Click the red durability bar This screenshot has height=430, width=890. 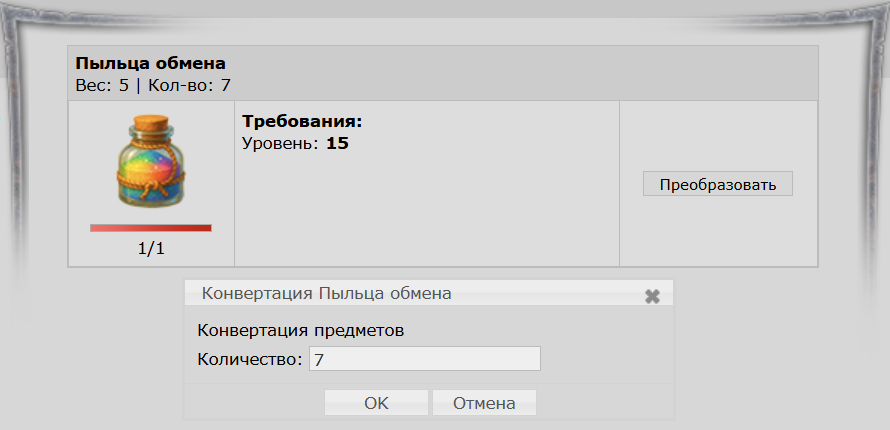pyautogui.click(x=151, y=228)
